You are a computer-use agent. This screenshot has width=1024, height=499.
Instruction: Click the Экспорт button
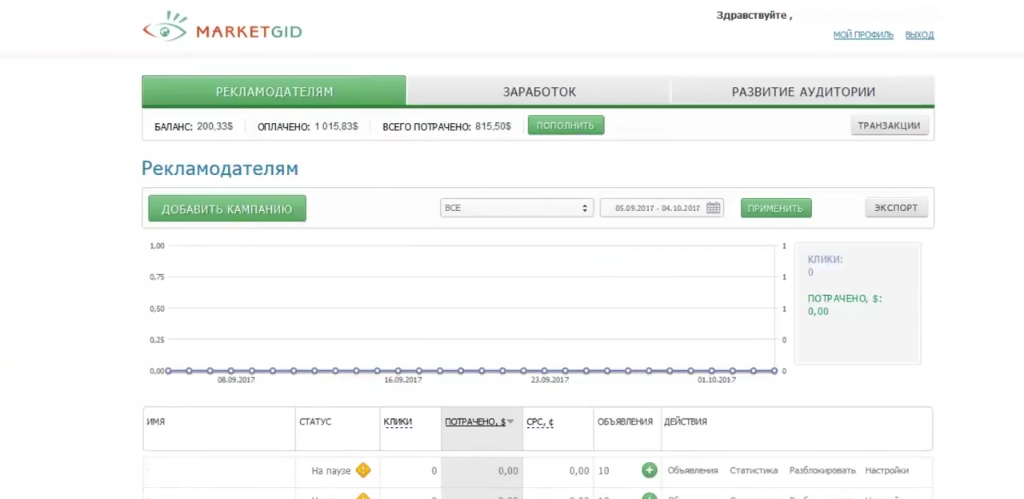point(896,208)
